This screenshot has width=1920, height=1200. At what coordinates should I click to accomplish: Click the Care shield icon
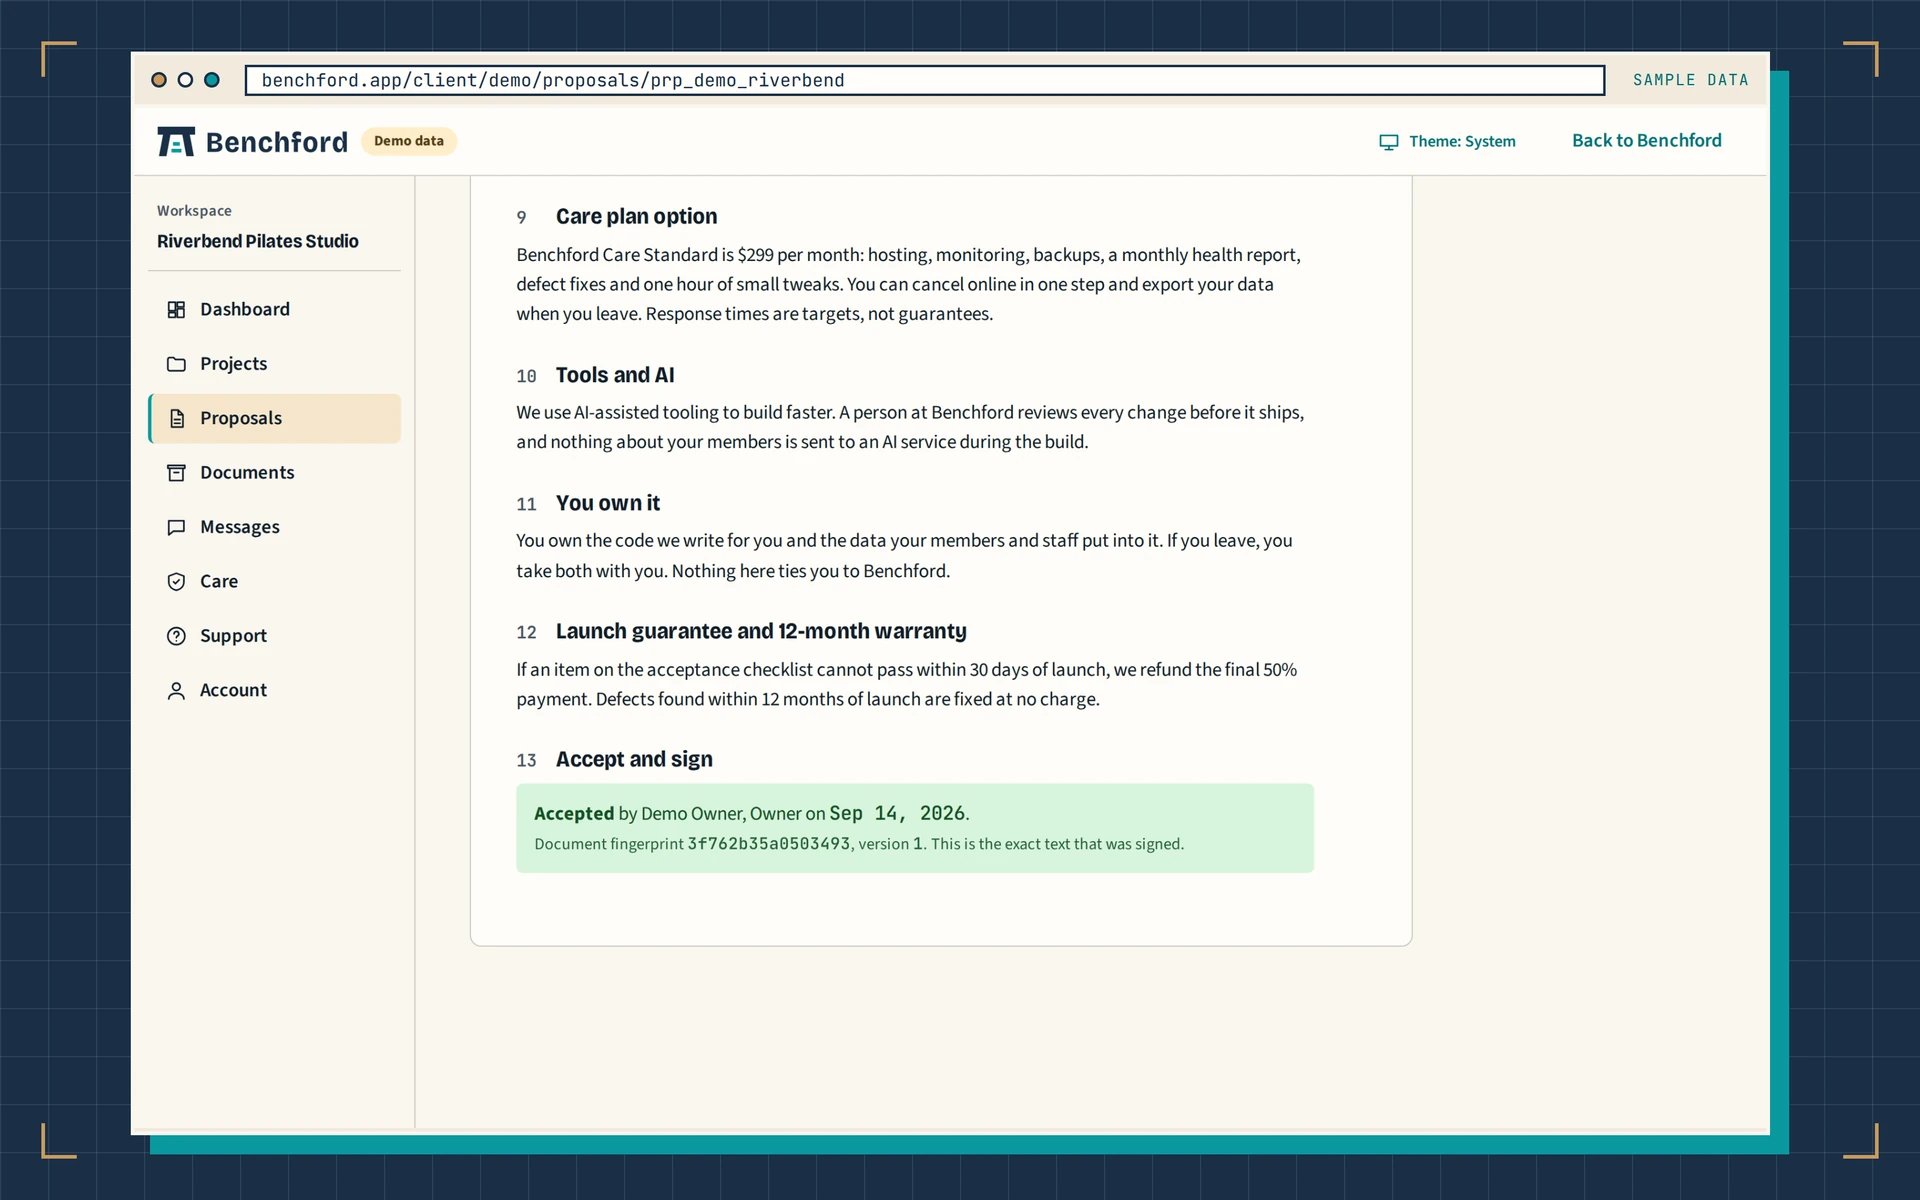tap(176, 582)
